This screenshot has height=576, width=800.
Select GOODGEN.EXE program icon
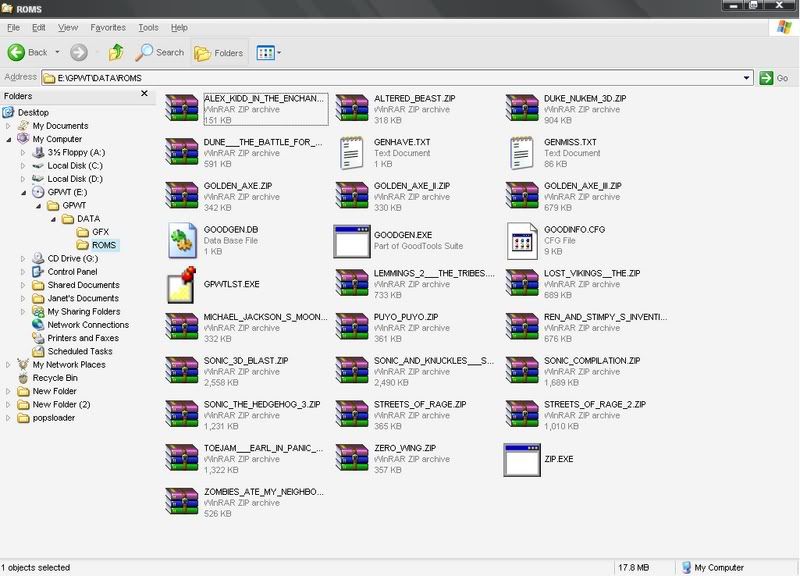coord(352,241)
